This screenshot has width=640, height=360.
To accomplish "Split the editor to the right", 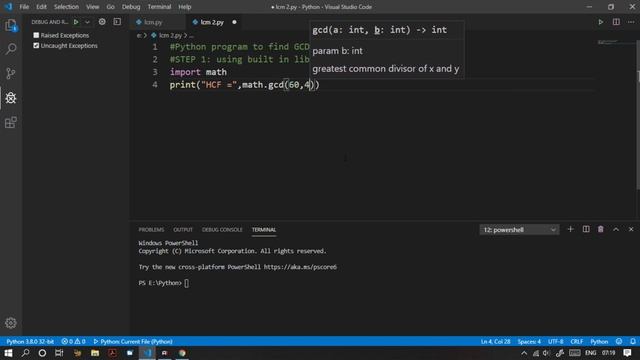I will (x=616, y=22).
